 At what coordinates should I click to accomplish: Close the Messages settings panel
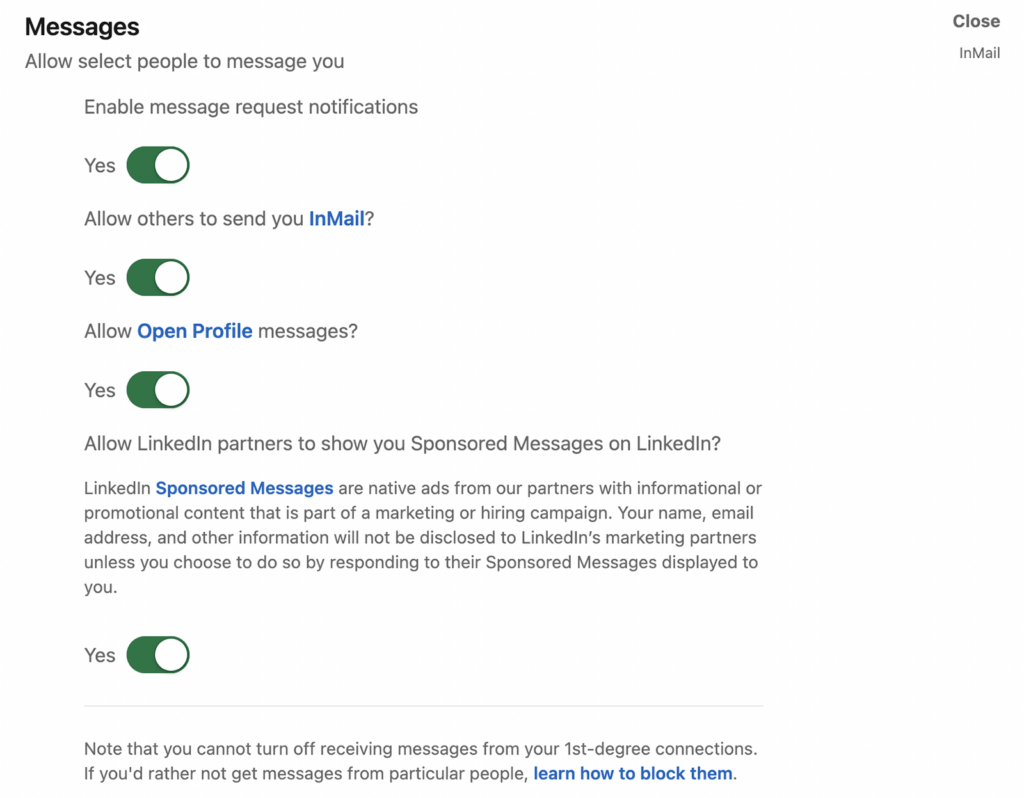click(976, 20)
